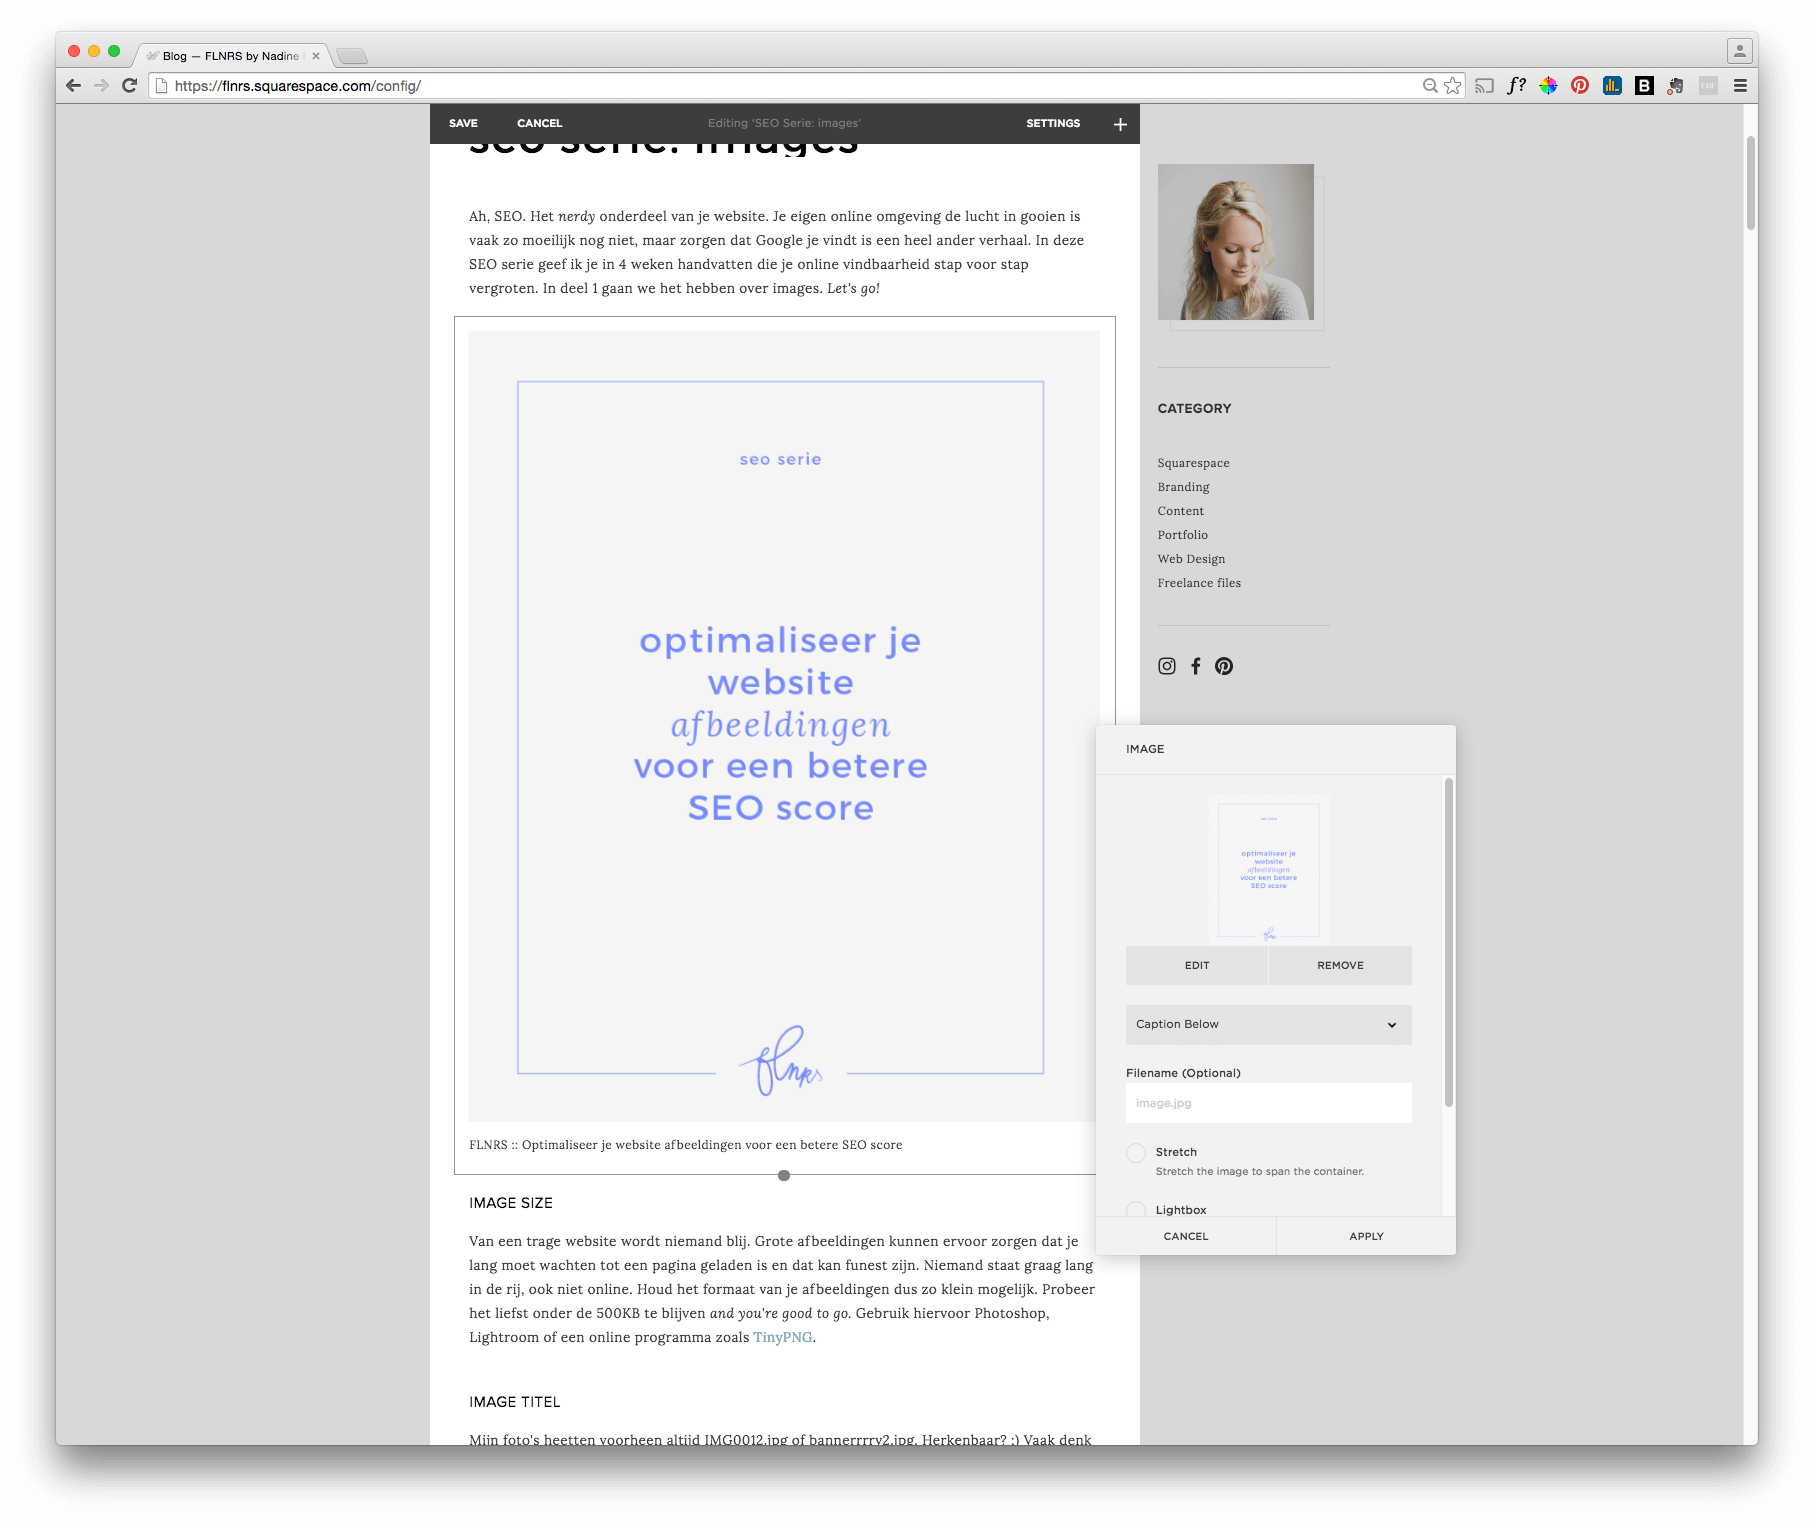Click the CATEGORY sidebar heading
Screen dimensions: 1814x1525
[x=1194, y=408]
